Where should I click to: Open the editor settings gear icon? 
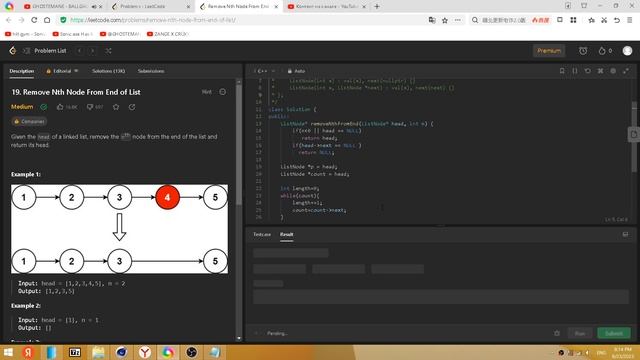[x=613, y=71]
